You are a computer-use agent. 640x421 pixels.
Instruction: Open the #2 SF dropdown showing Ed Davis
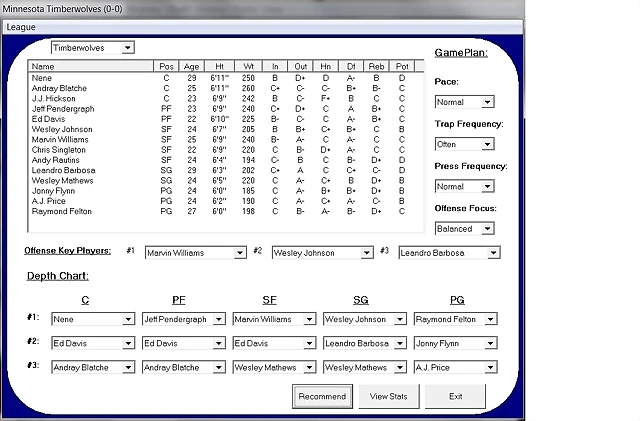tap(274, 343)
